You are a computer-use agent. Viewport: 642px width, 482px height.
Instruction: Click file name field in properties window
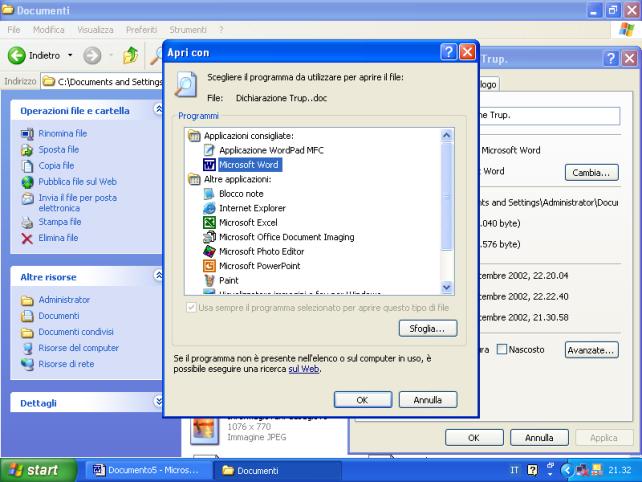coord(549,115)
